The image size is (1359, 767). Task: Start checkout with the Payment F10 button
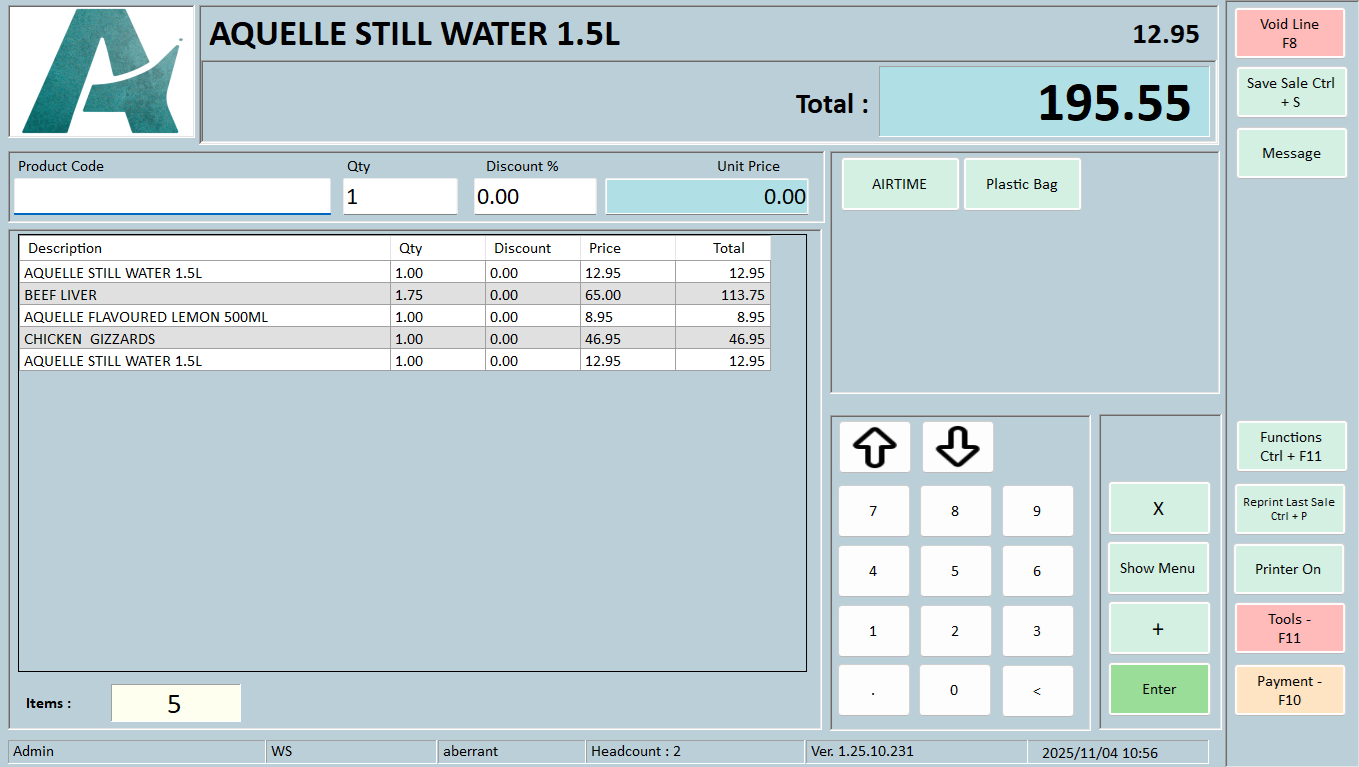pyautogui.click(x=1289, y=690)
